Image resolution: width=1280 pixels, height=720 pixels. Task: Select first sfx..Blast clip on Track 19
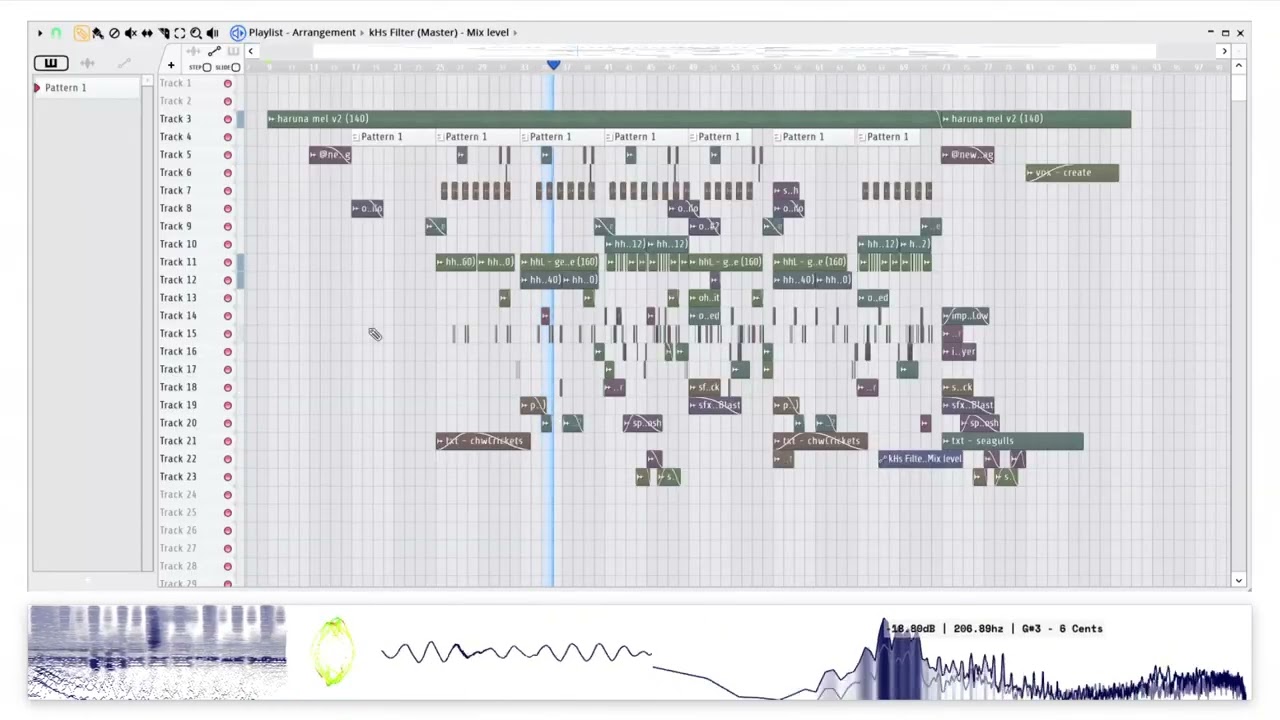coord(715,405)
